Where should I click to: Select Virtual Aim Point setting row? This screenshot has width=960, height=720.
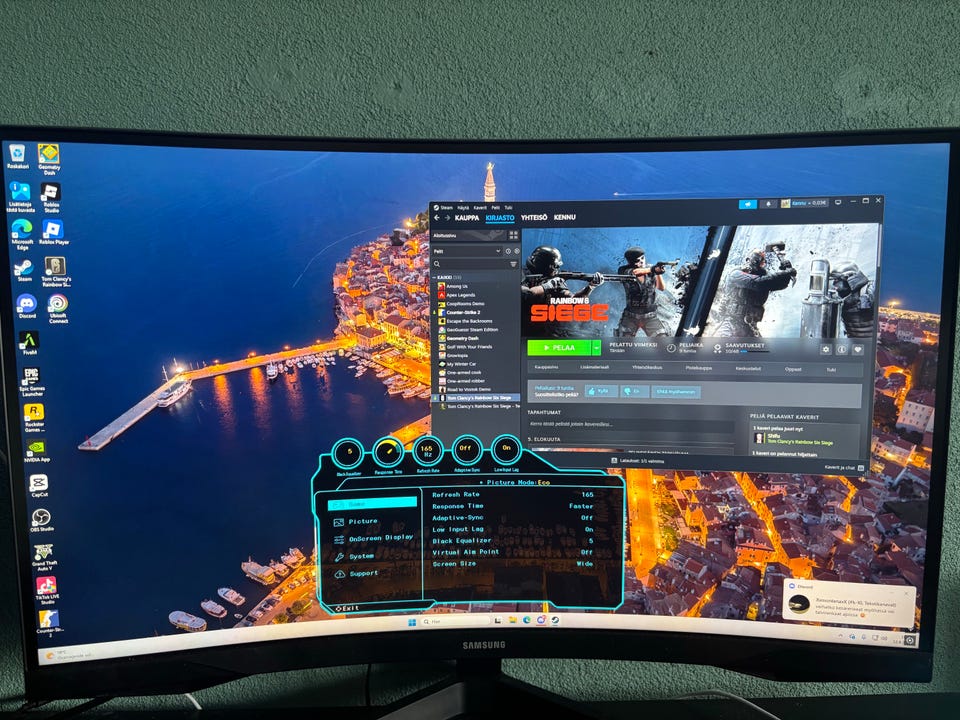coord(513,552)
